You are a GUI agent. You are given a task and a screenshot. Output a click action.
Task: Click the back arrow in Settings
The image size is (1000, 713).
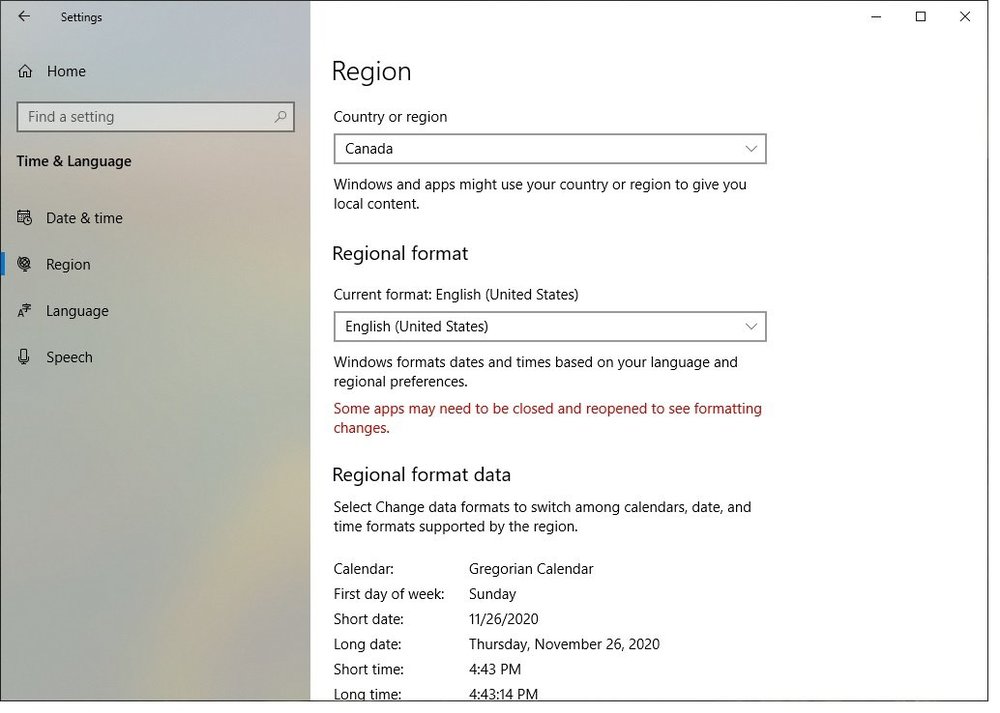[x=24, y=17]
